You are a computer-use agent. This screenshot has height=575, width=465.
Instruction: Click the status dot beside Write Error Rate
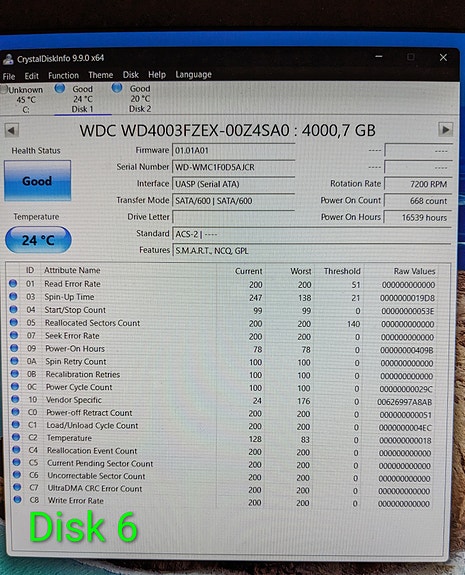pos(17,499)
